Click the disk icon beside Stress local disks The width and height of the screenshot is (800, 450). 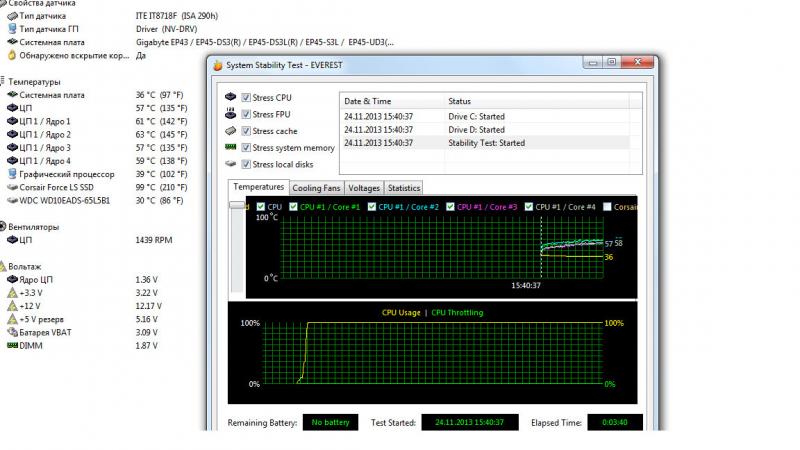[x=231, y=164]
